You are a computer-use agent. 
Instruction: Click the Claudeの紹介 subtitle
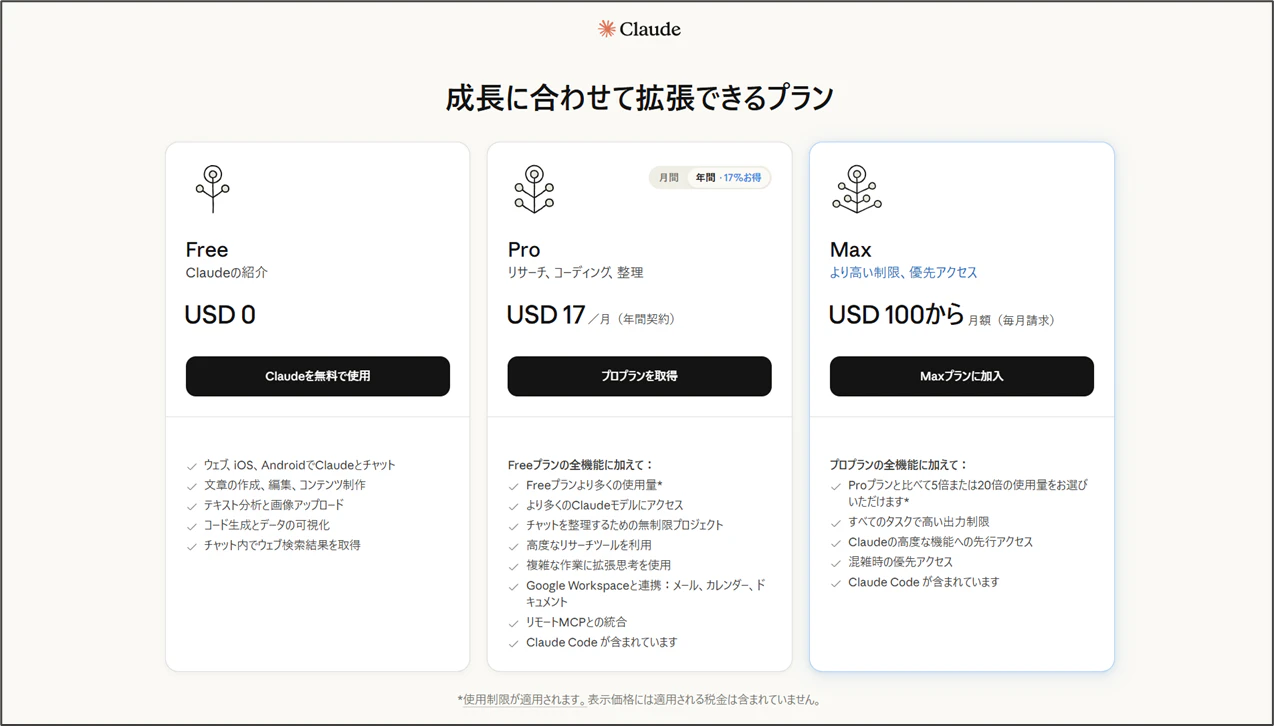pyautogui.click(x=227, y=272)
